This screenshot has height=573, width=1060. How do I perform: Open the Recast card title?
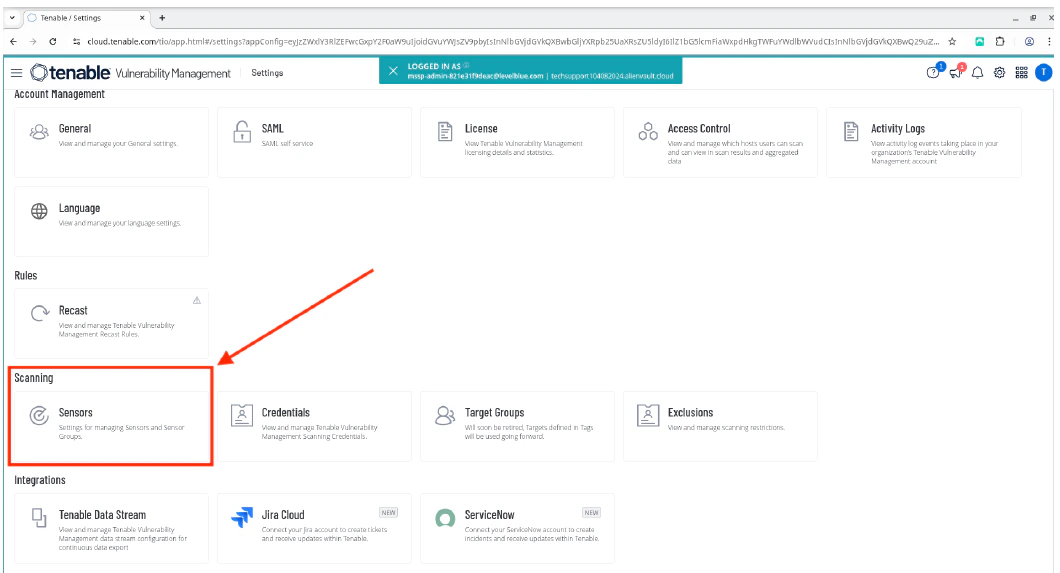pyautogui.click(x=73, y=310)
